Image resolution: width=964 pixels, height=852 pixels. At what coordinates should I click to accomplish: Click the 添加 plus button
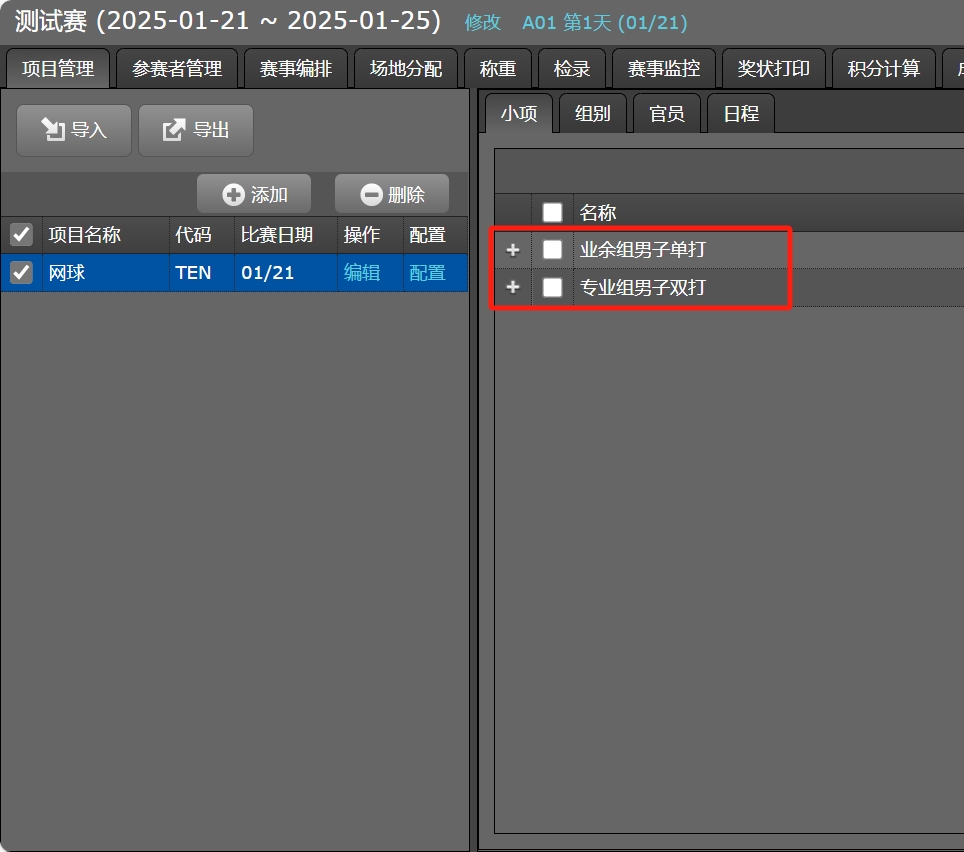tap(254, 194)
